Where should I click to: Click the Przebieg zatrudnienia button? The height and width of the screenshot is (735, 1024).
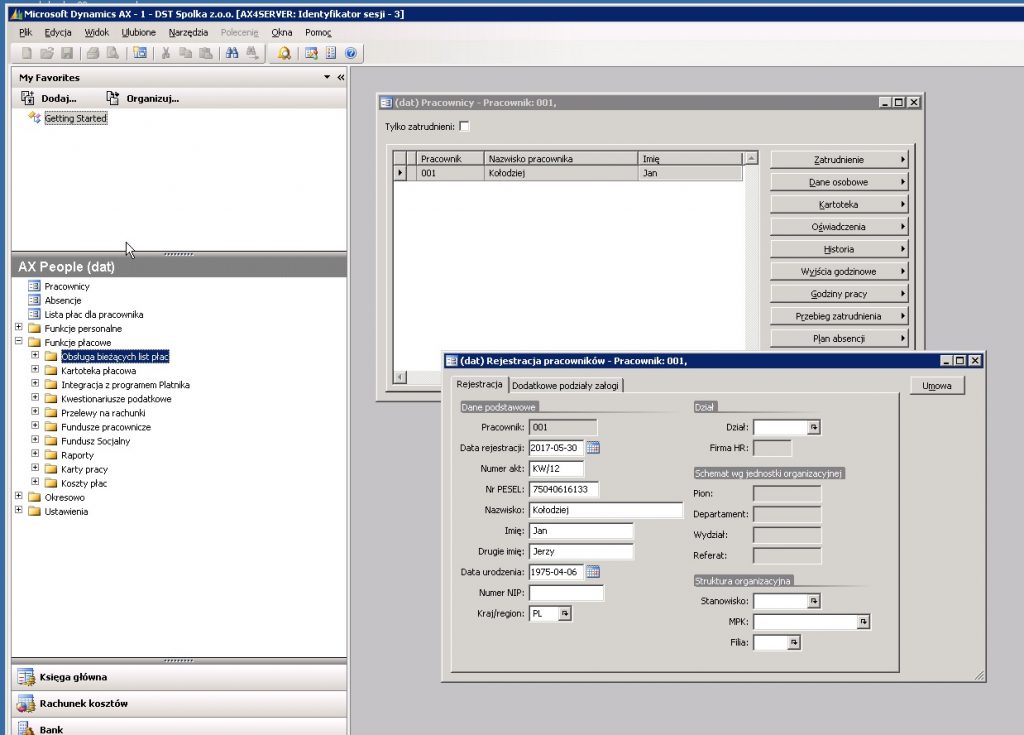click(x=839, y=316)
